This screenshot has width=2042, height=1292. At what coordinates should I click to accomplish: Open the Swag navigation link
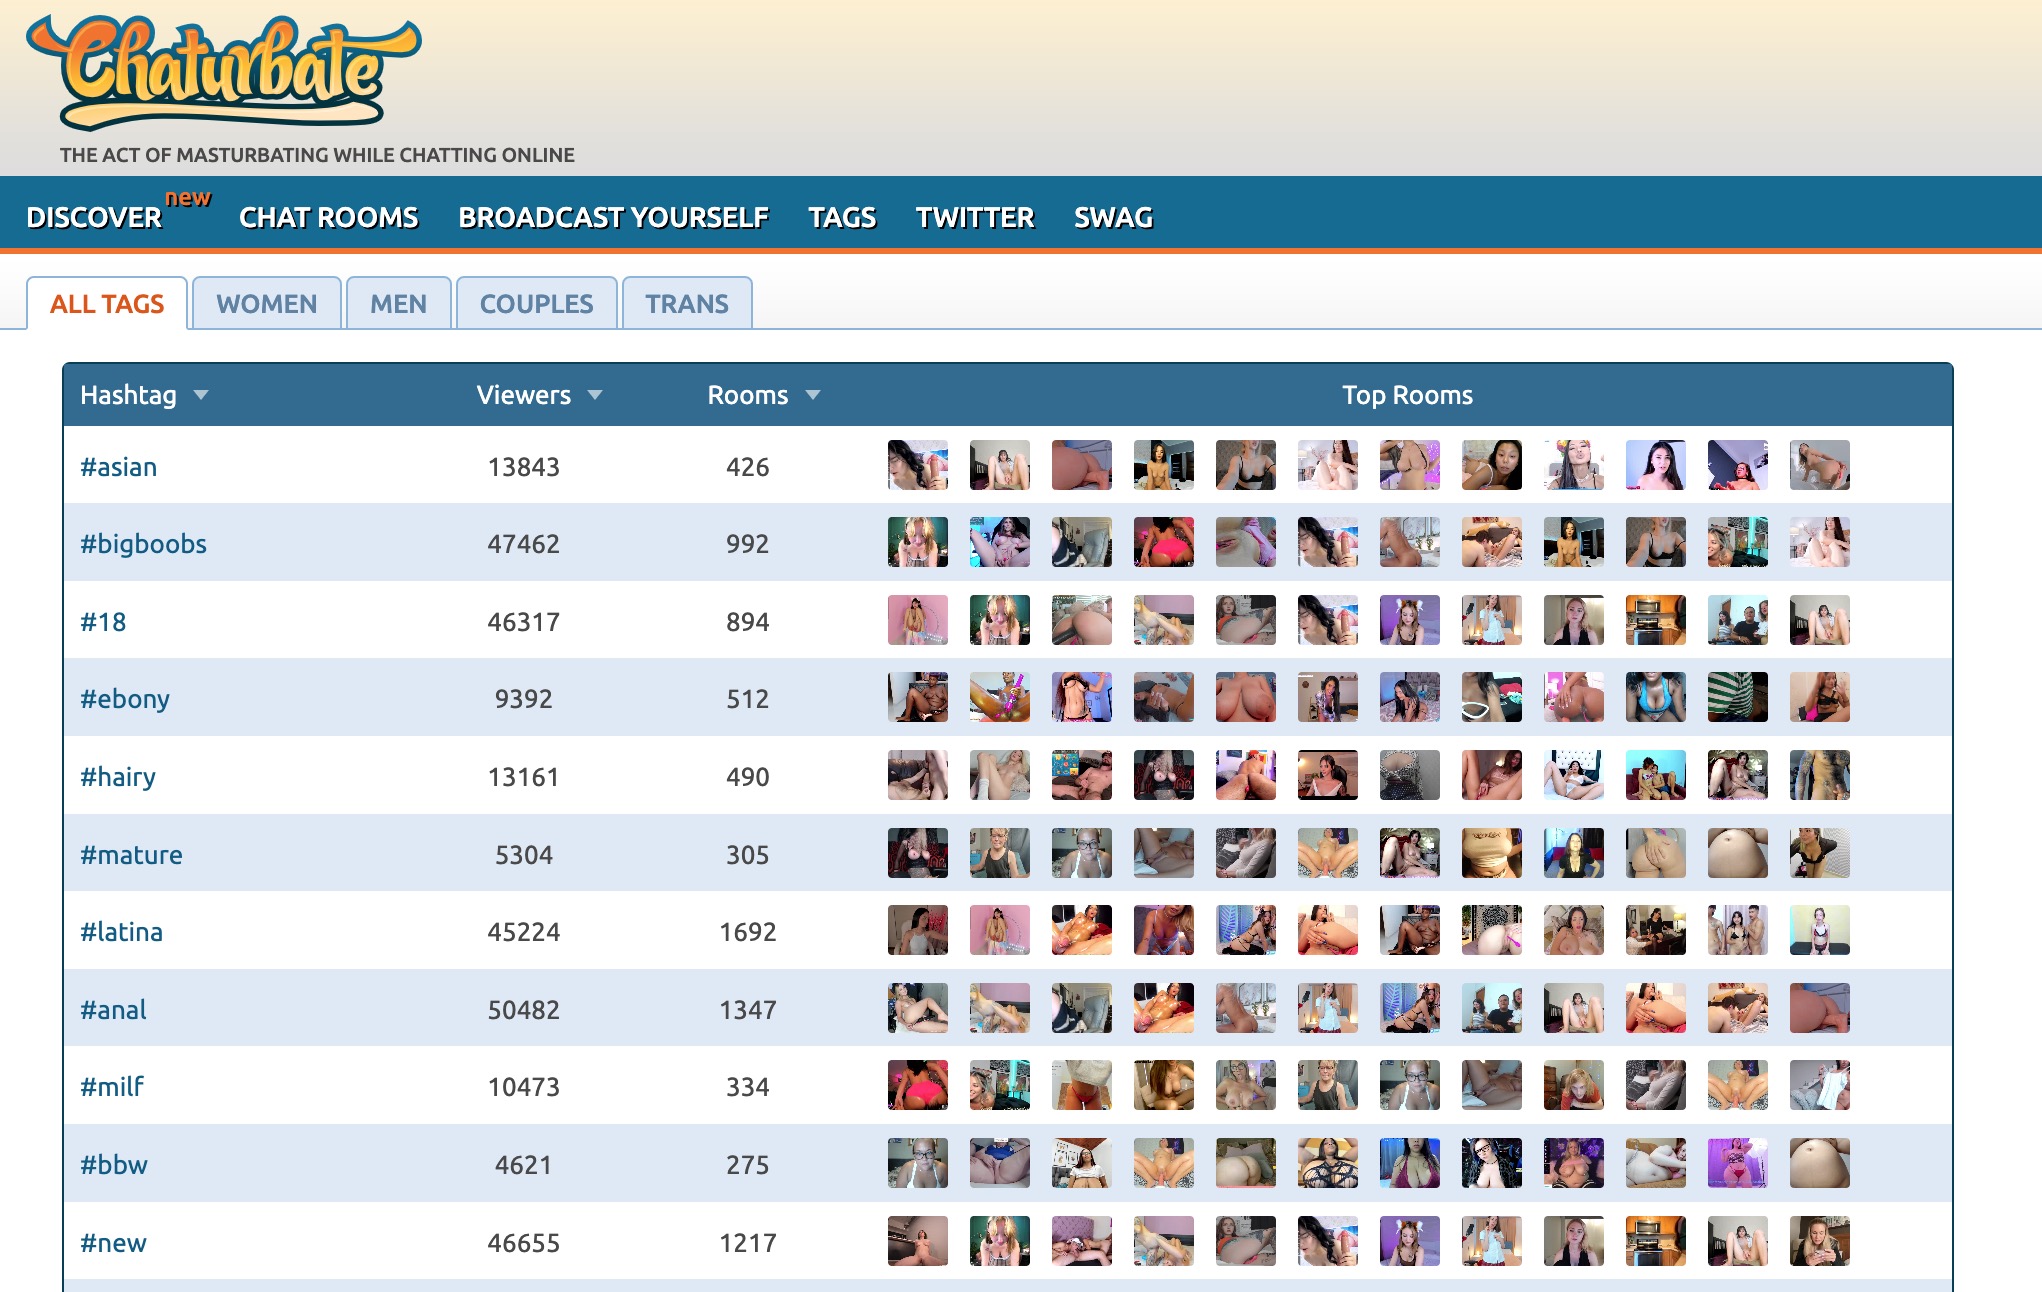(1113, 217)
